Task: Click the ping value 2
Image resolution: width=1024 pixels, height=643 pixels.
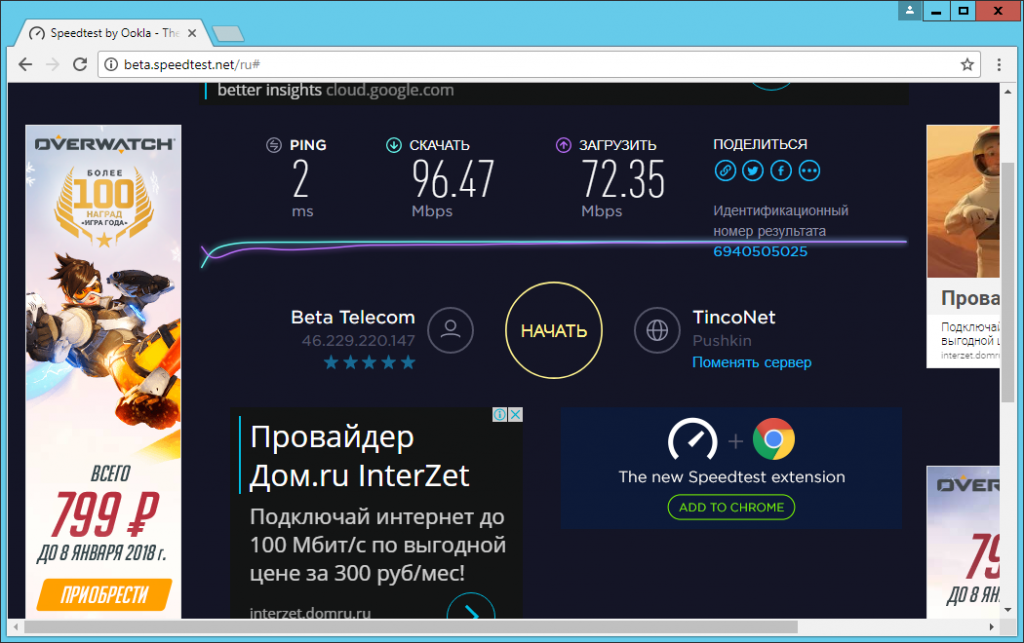Action: (x=300, y=180)
